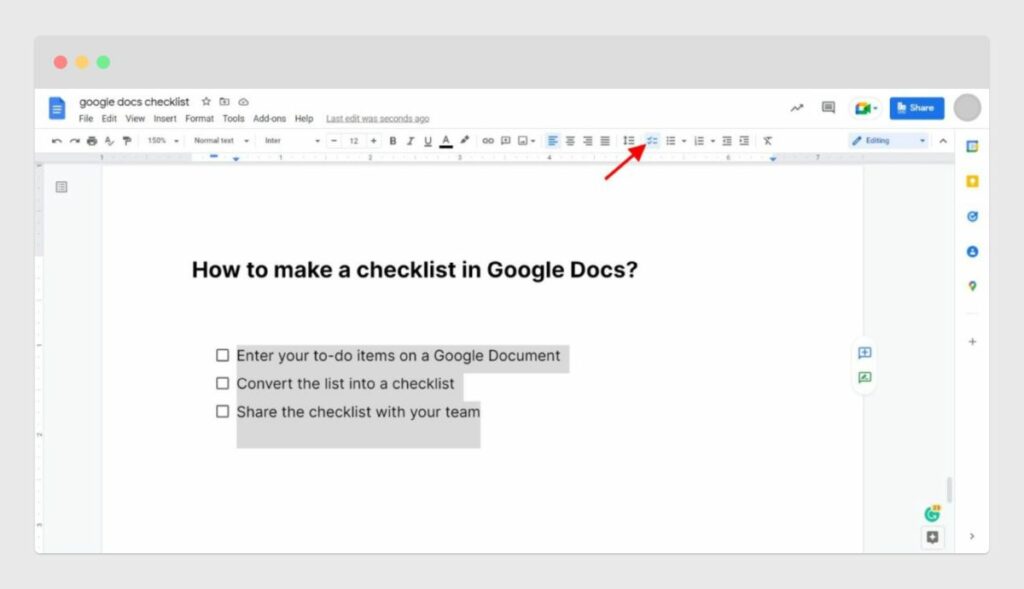The image size is (1024, 589).
Task: Open the Insert menu
Action: coord(165,117)
